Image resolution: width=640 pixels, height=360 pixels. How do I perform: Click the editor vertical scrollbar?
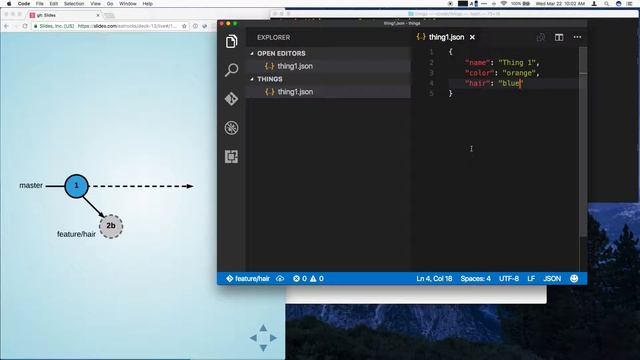click(583, 142)
